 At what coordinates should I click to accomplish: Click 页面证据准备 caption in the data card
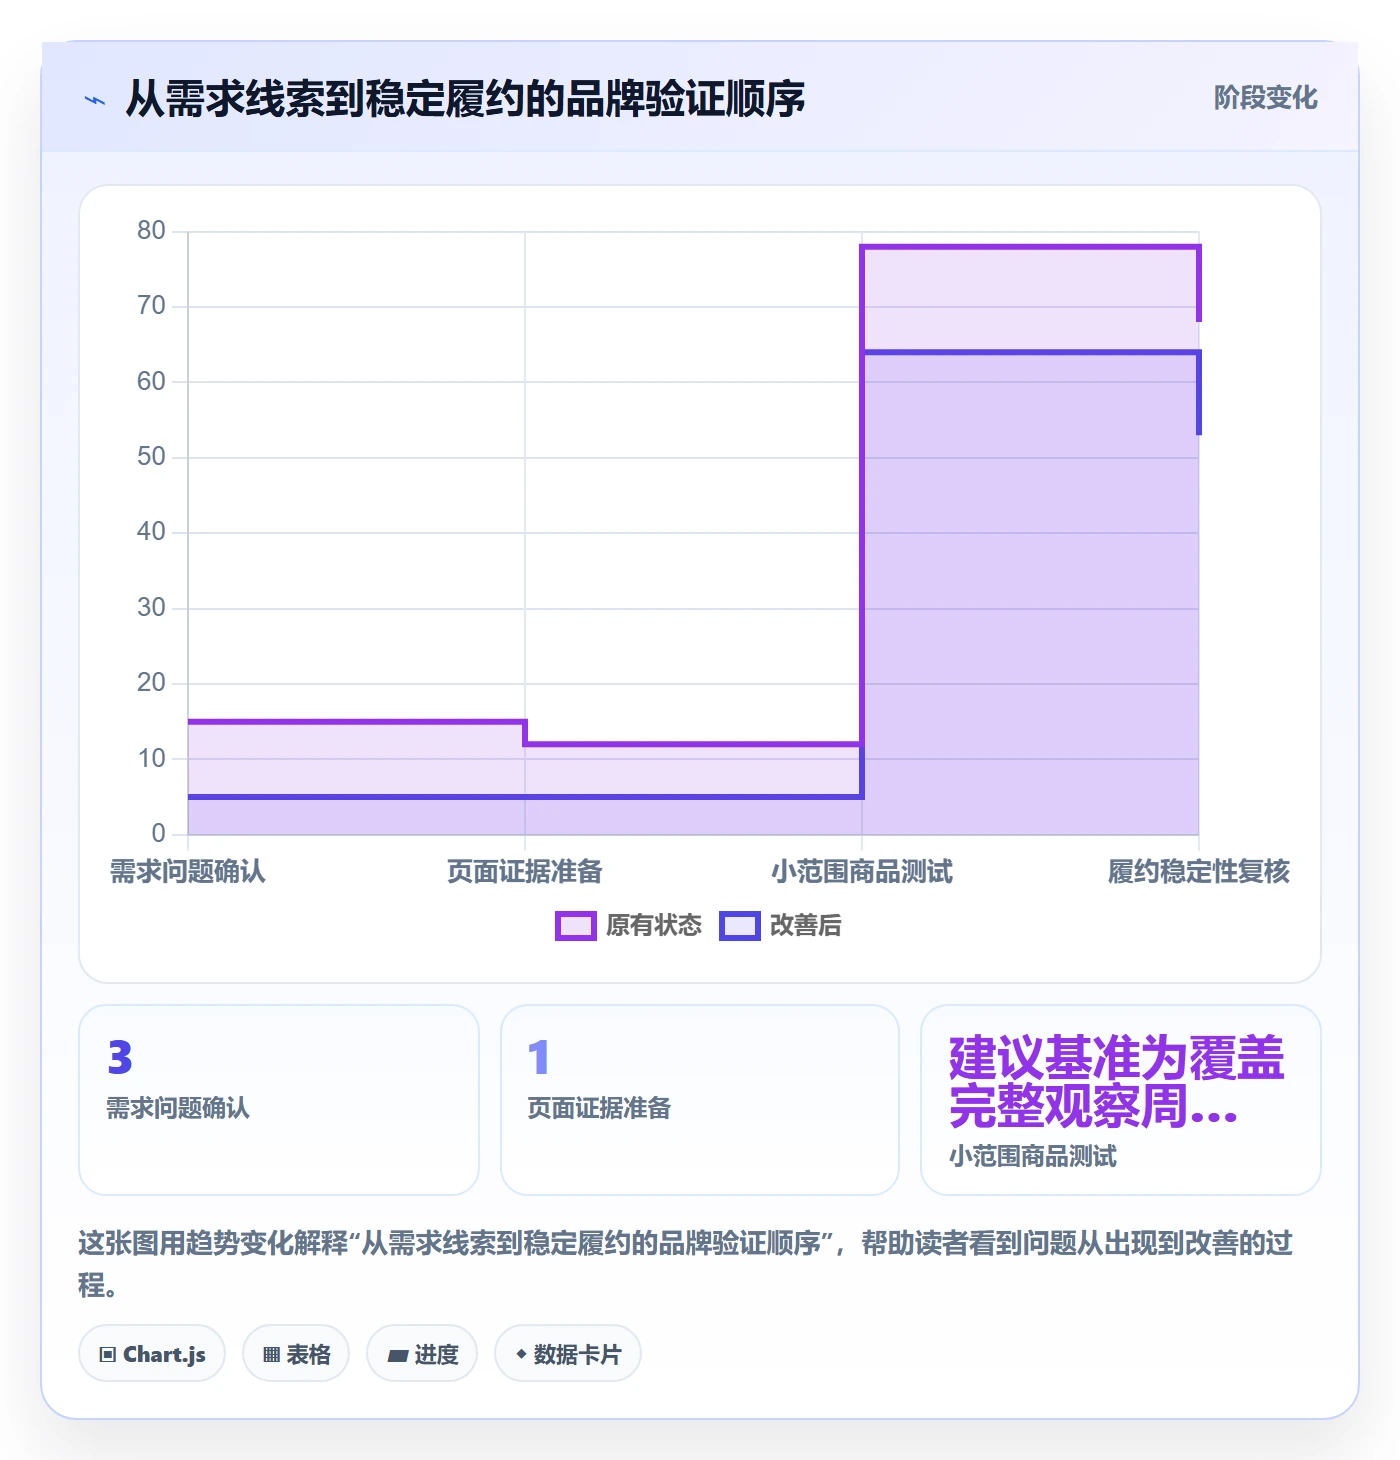click(600, 1108)
